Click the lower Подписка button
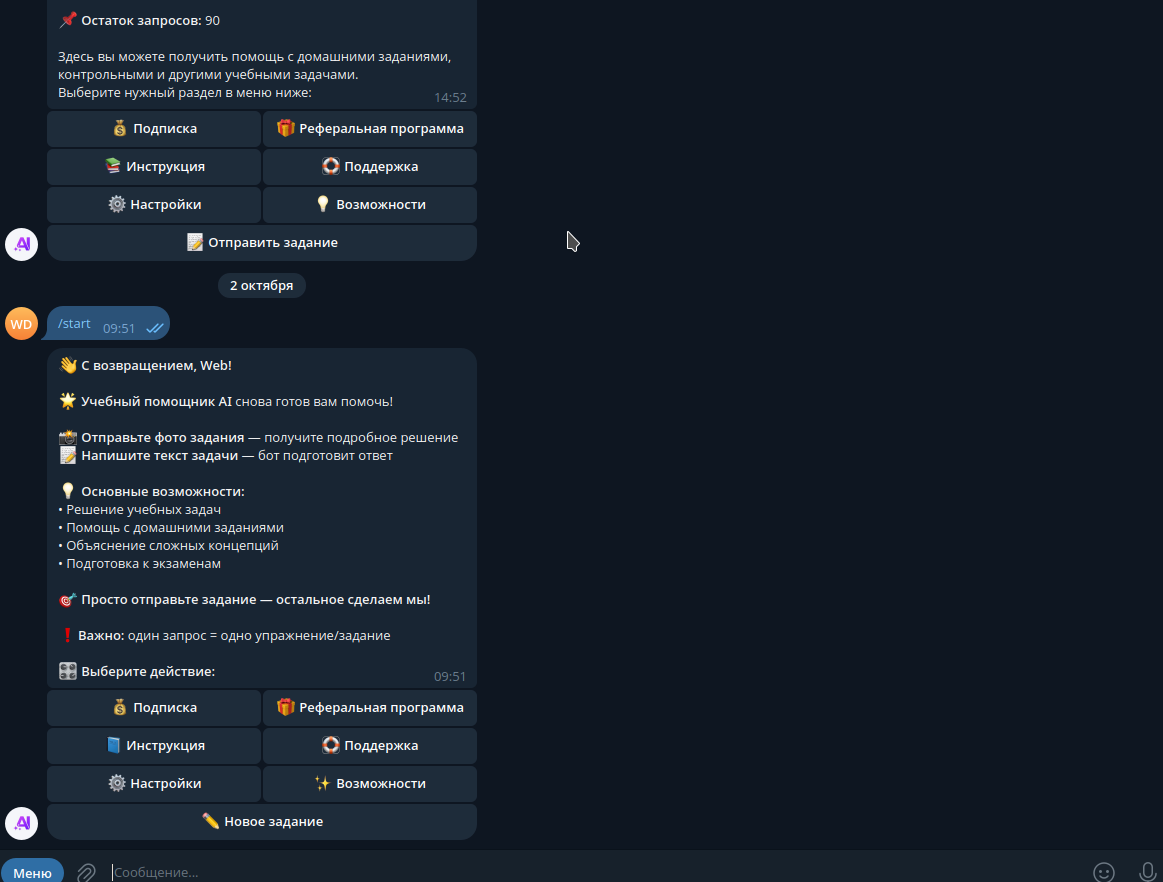The height and width of the screenshot is (882, 1163). click(154, 708)
